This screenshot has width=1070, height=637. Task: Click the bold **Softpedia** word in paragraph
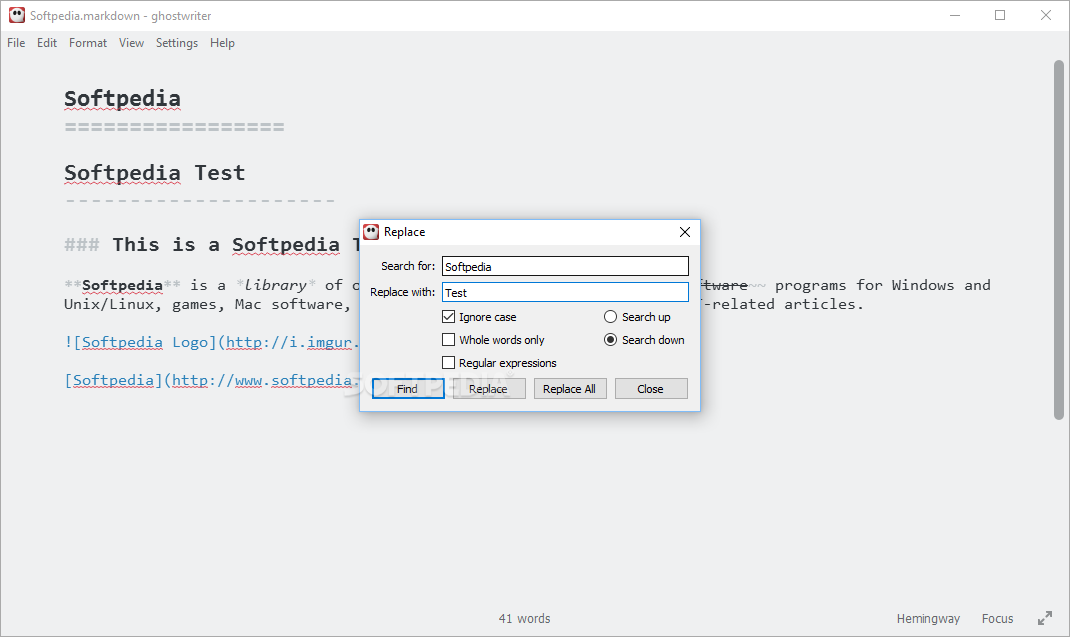point(122,285)
